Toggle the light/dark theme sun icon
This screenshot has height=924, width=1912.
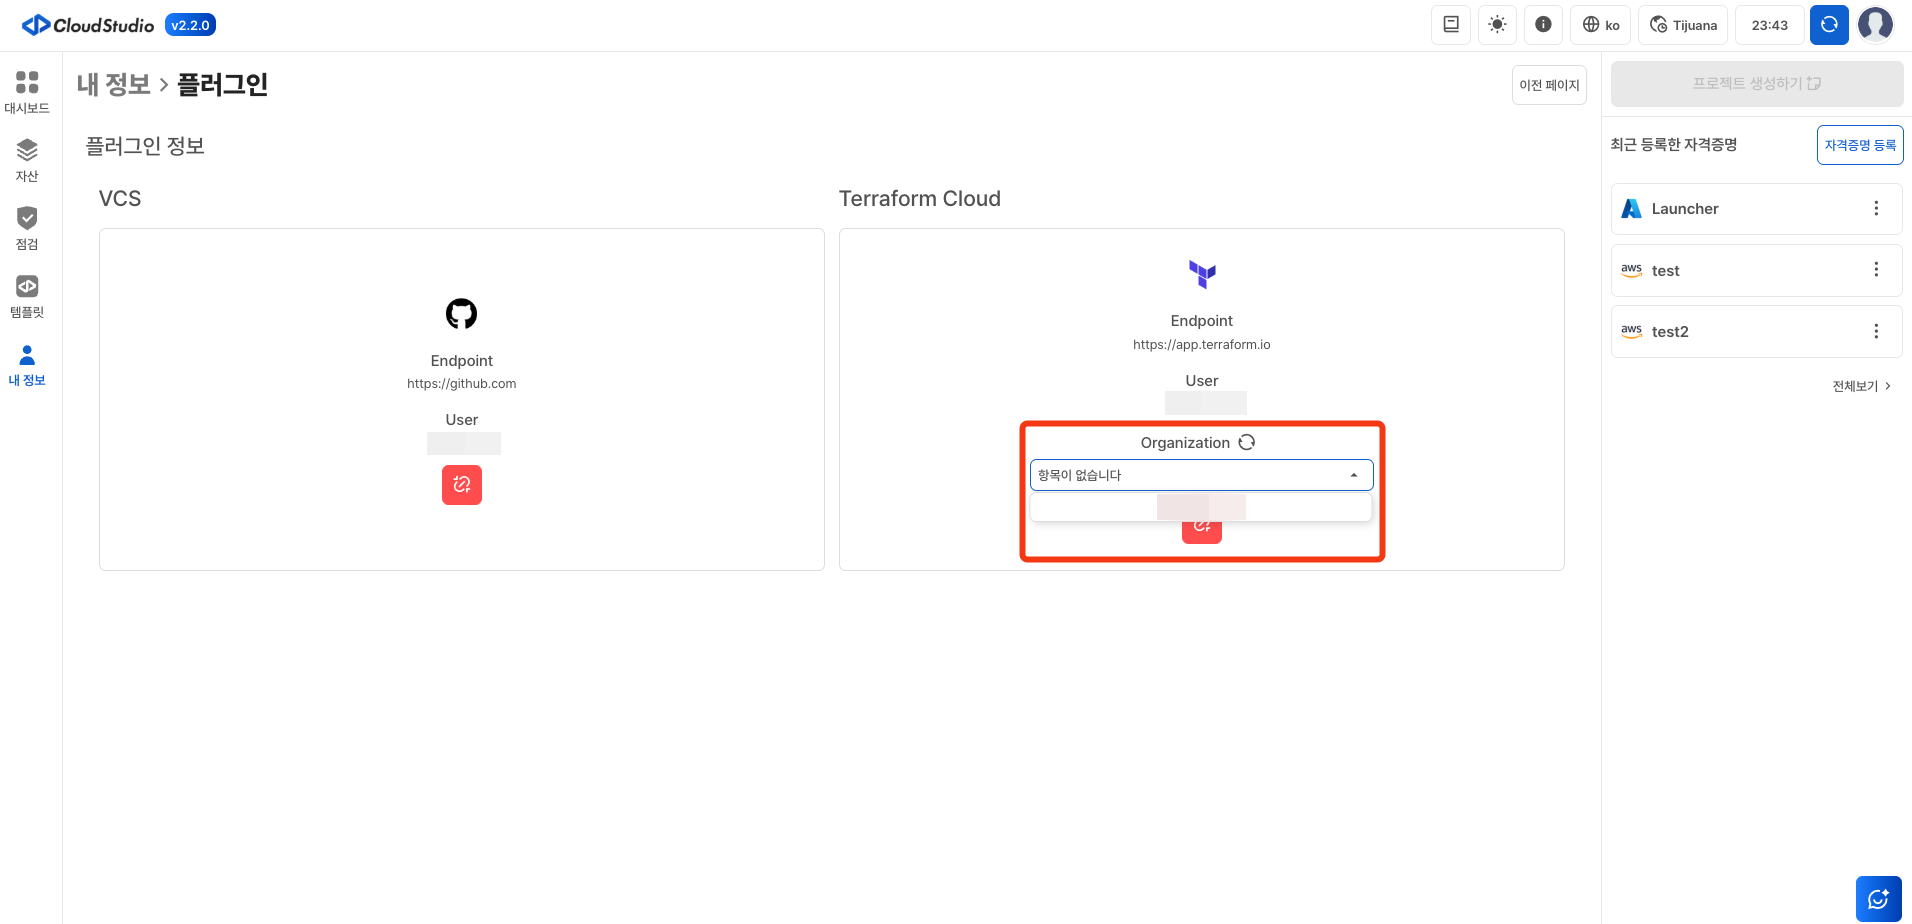(x=1497, y=25)
